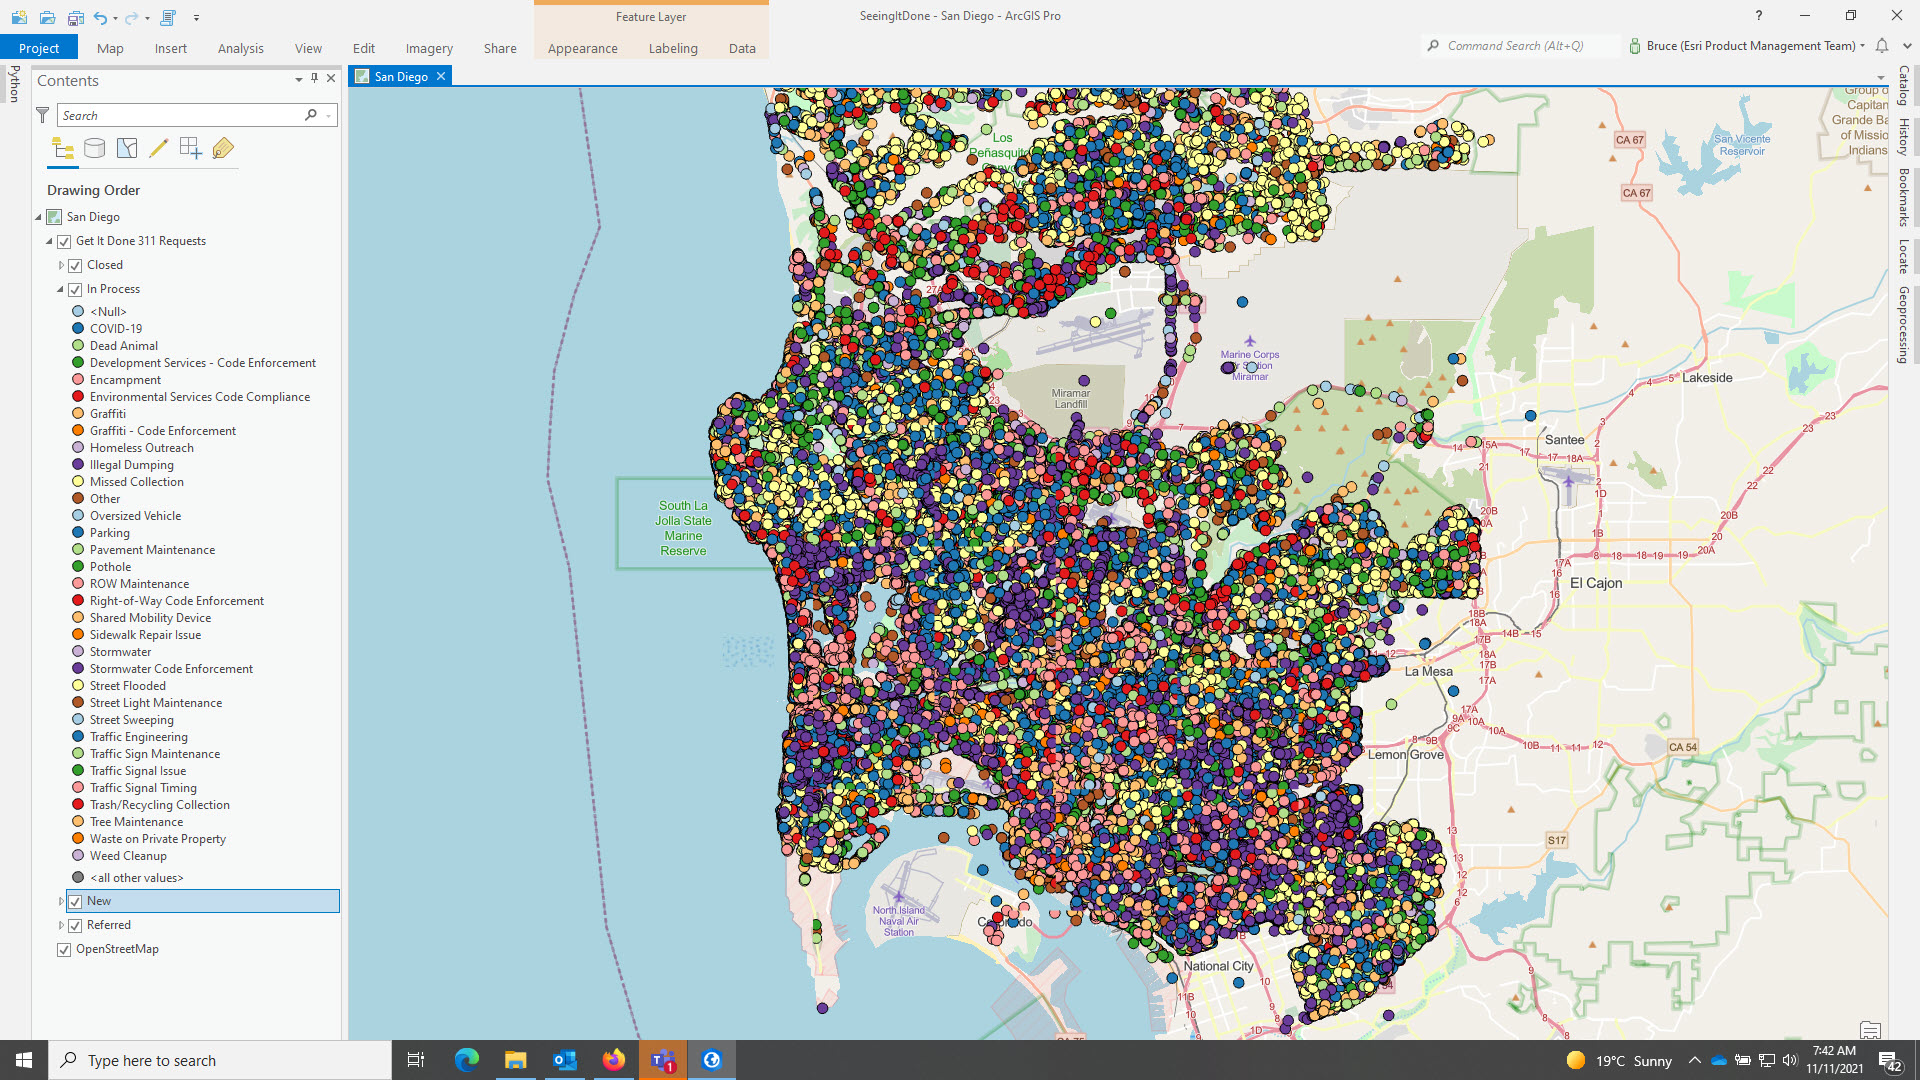Viewport: 1920px width, 1080px height.
Task: Click the Save Project icon
Action: 75,17
